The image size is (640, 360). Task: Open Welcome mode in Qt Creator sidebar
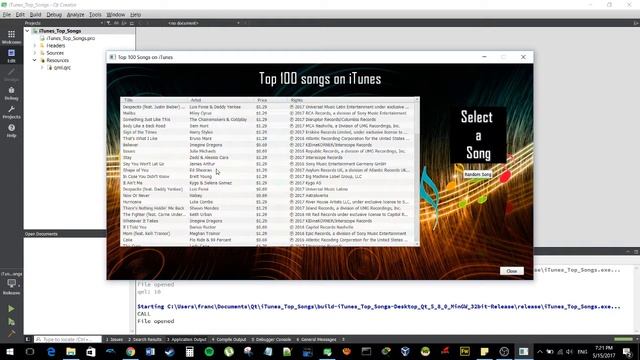click(11, 37)
